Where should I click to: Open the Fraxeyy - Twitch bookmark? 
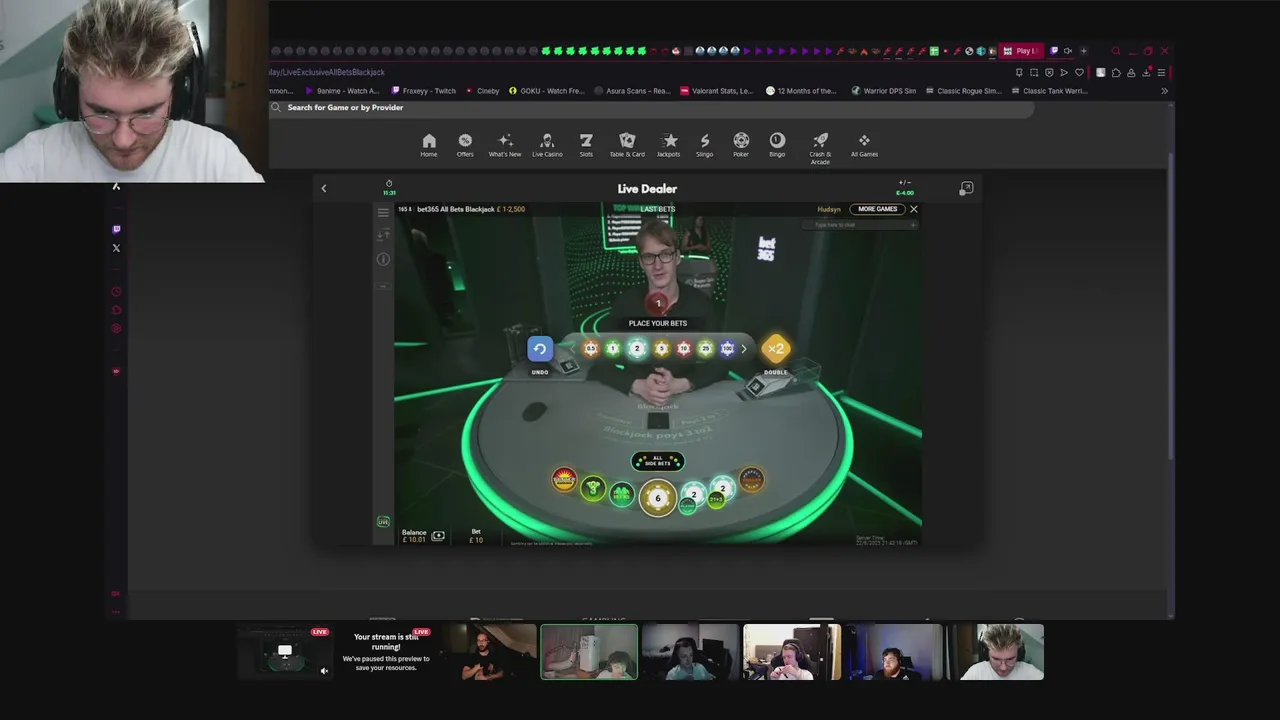click(x=424, y=91)
